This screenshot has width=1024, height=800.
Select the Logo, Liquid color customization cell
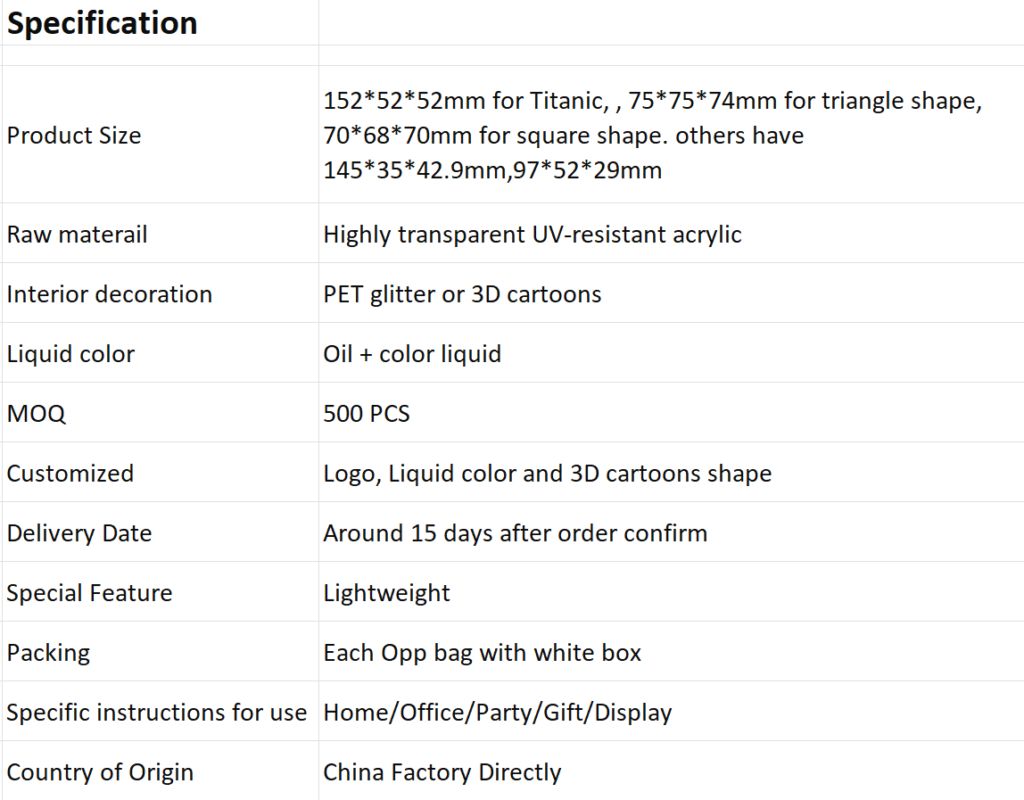pyautogui.click(x=671, y=472)
